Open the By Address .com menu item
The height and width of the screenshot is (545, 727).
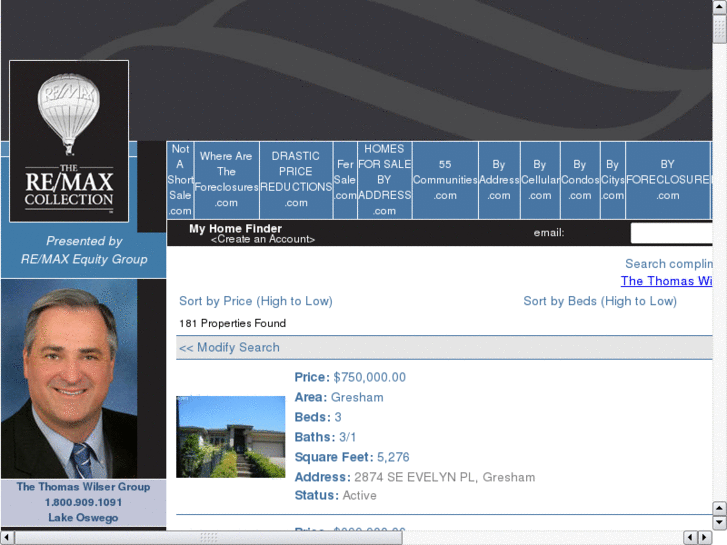tap(499, 180)
